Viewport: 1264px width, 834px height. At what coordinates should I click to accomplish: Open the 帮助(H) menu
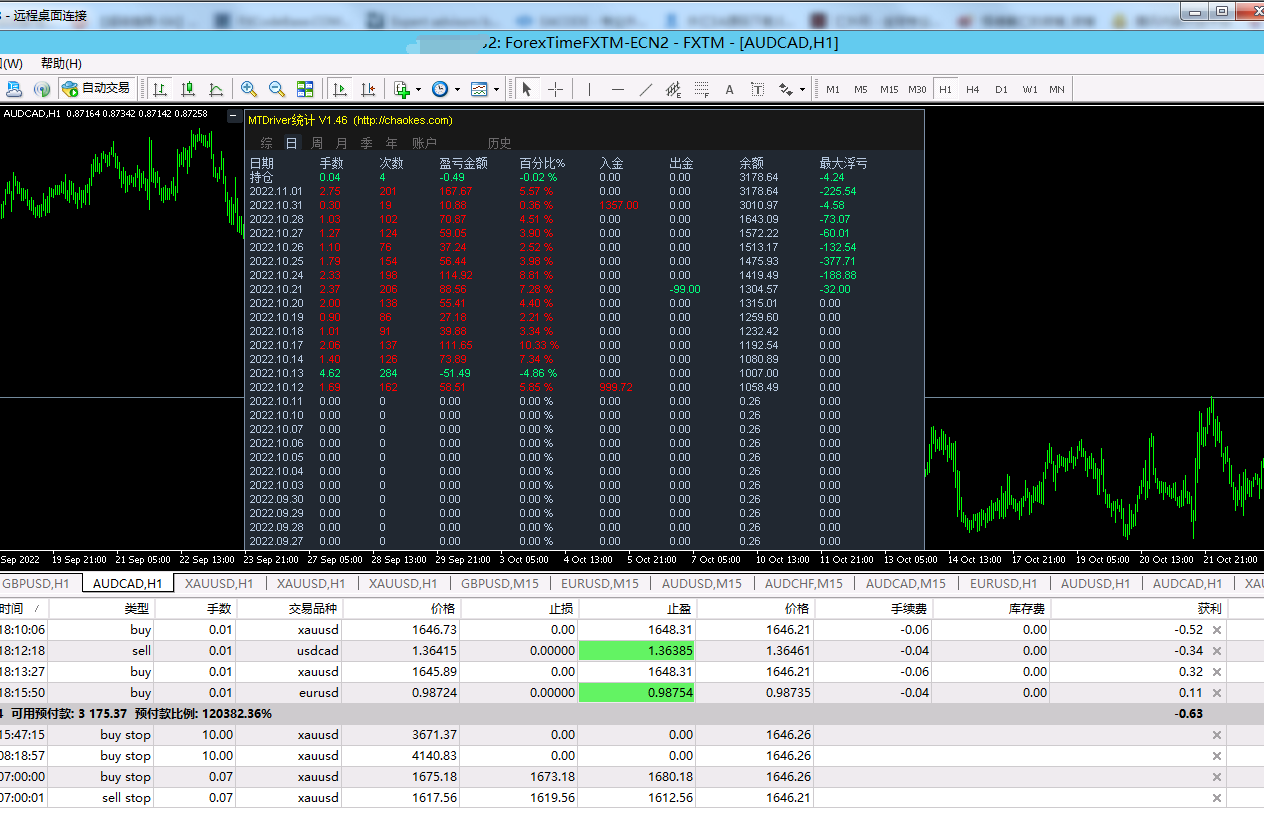(x=61, y=63)
